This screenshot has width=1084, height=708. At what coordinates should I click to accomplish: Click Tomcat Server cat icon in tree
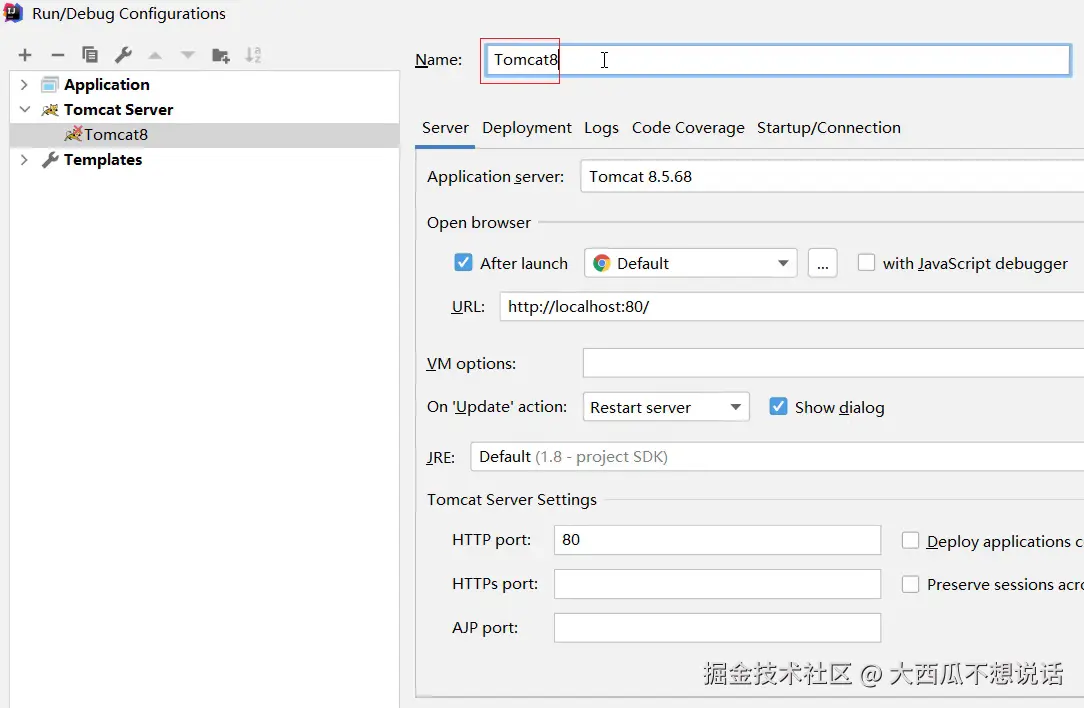pos(50,110)
